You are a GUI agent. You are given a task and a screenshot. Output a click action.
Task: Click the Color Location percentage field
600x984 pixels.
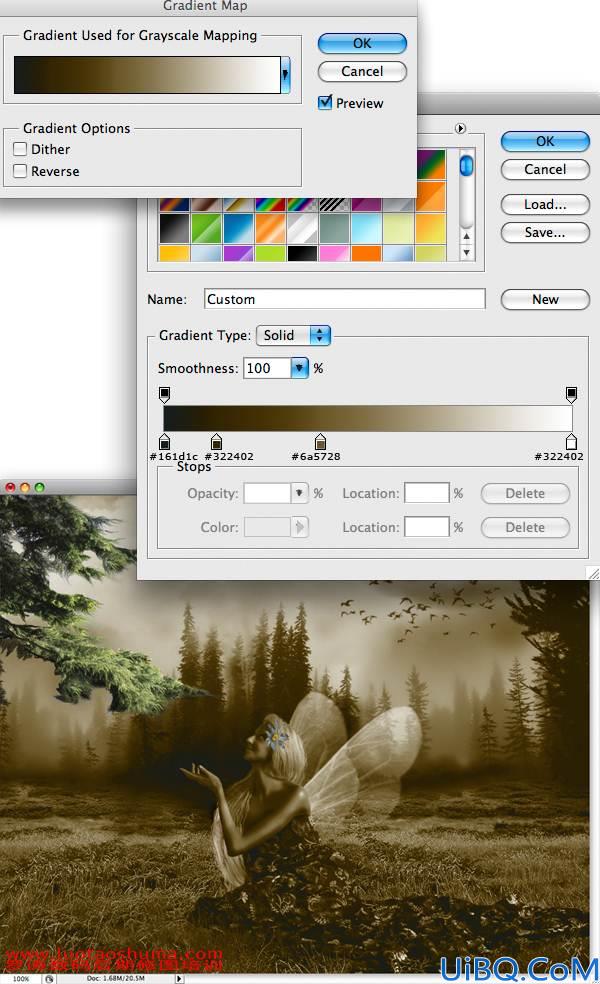(x=427, y=527)
